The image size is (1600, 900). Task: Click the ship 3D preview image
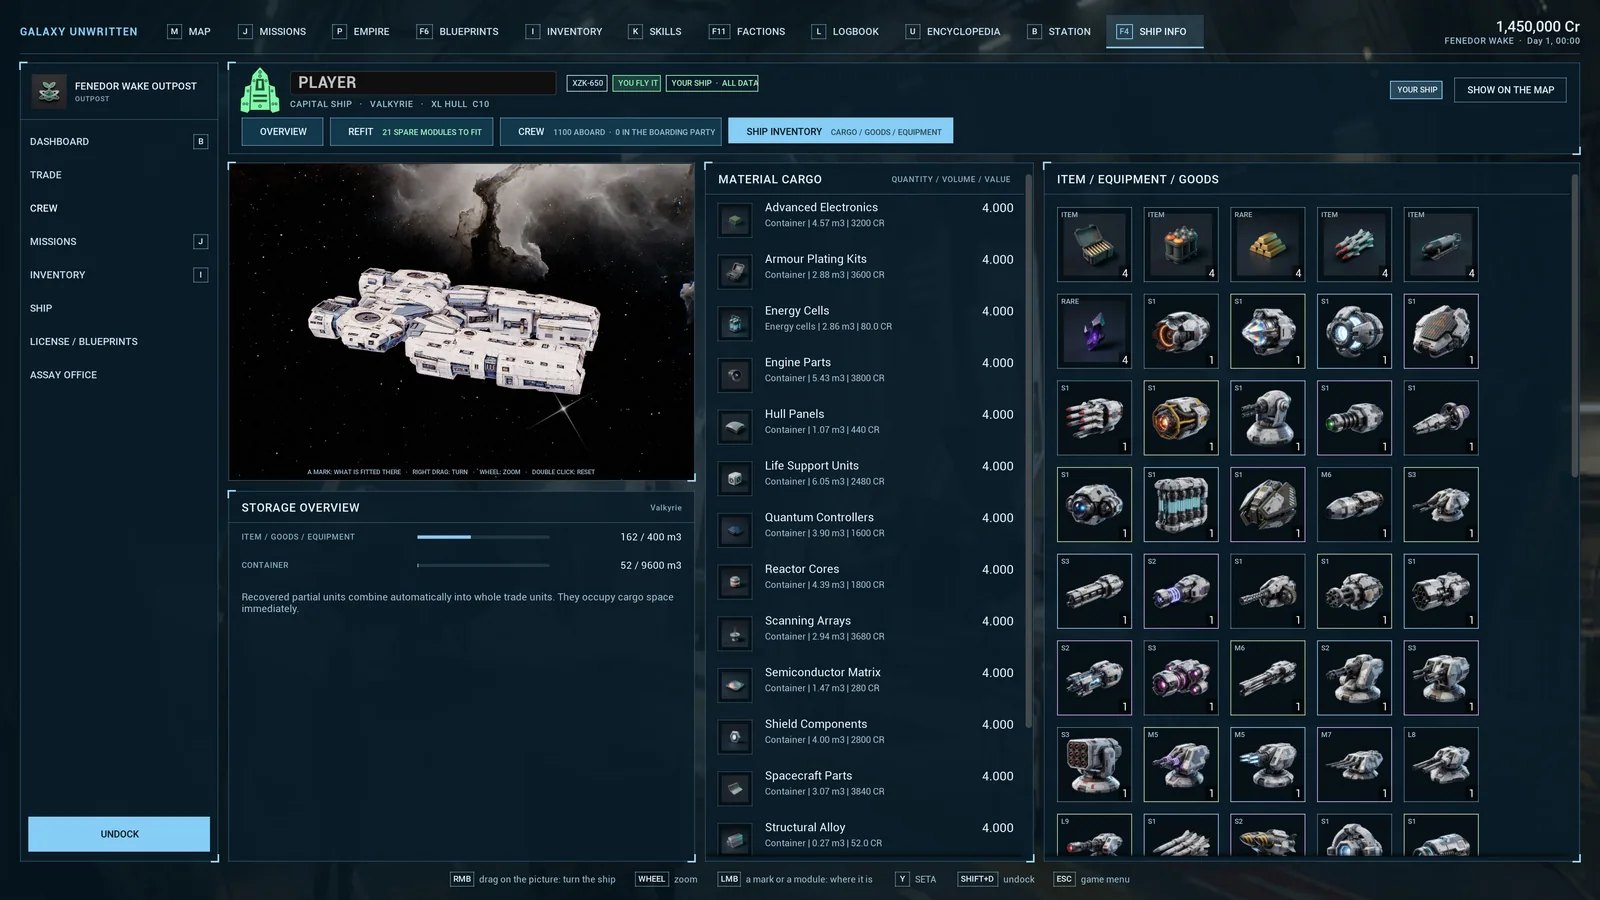tap(461, 322)
